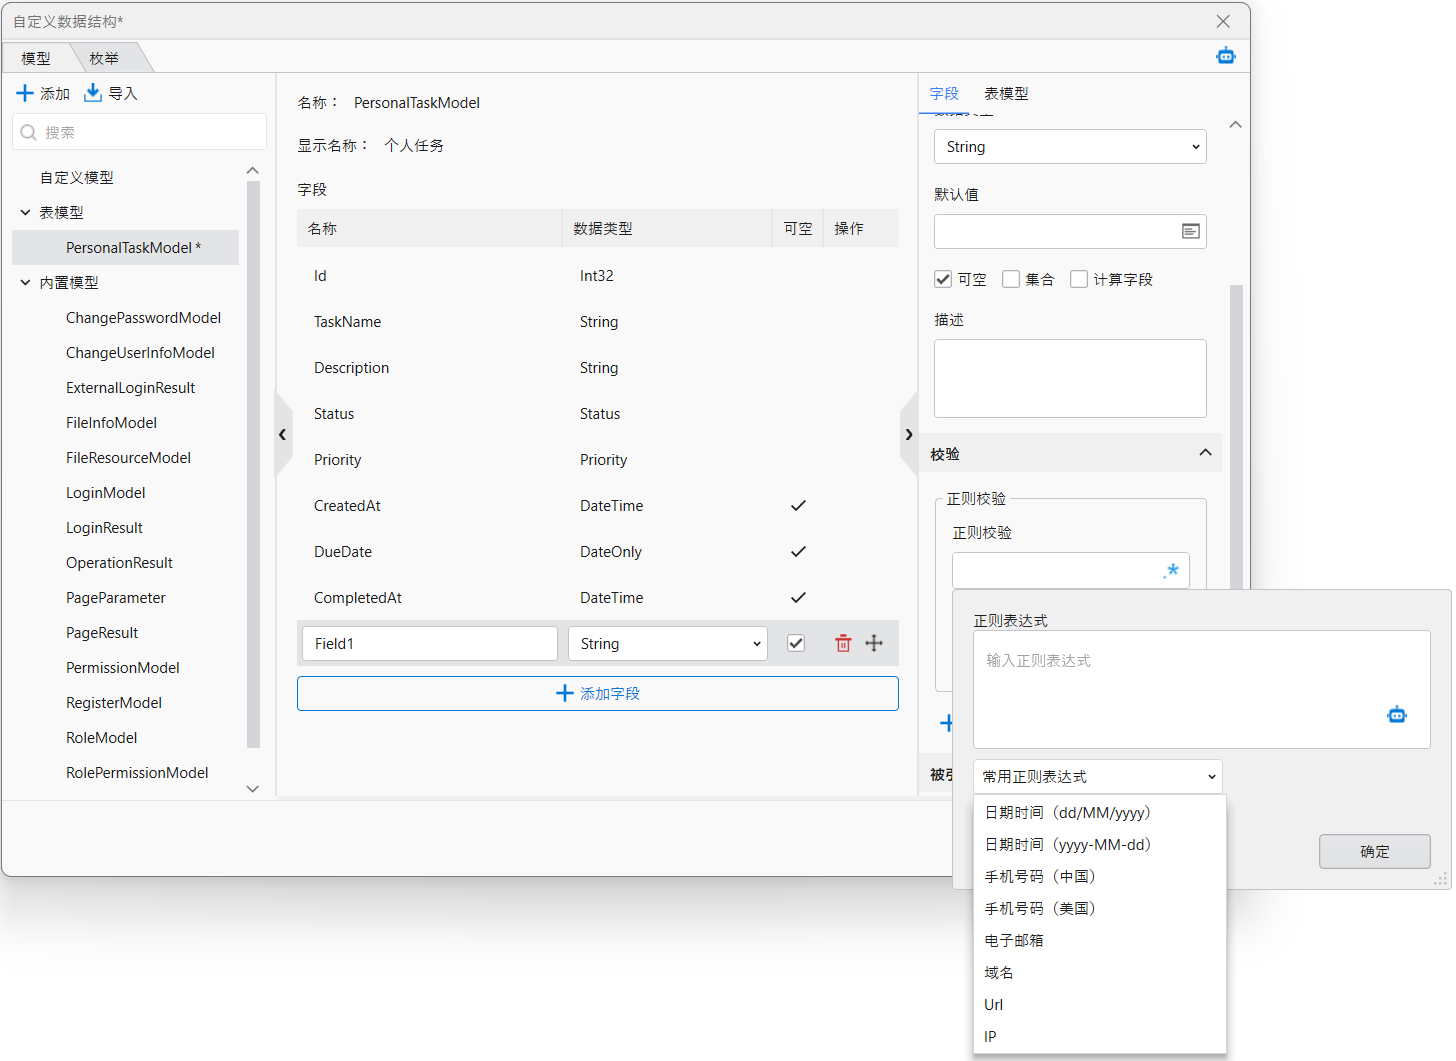Collapse the 校验 section

pyautogui.click(x=1205, y=453)
